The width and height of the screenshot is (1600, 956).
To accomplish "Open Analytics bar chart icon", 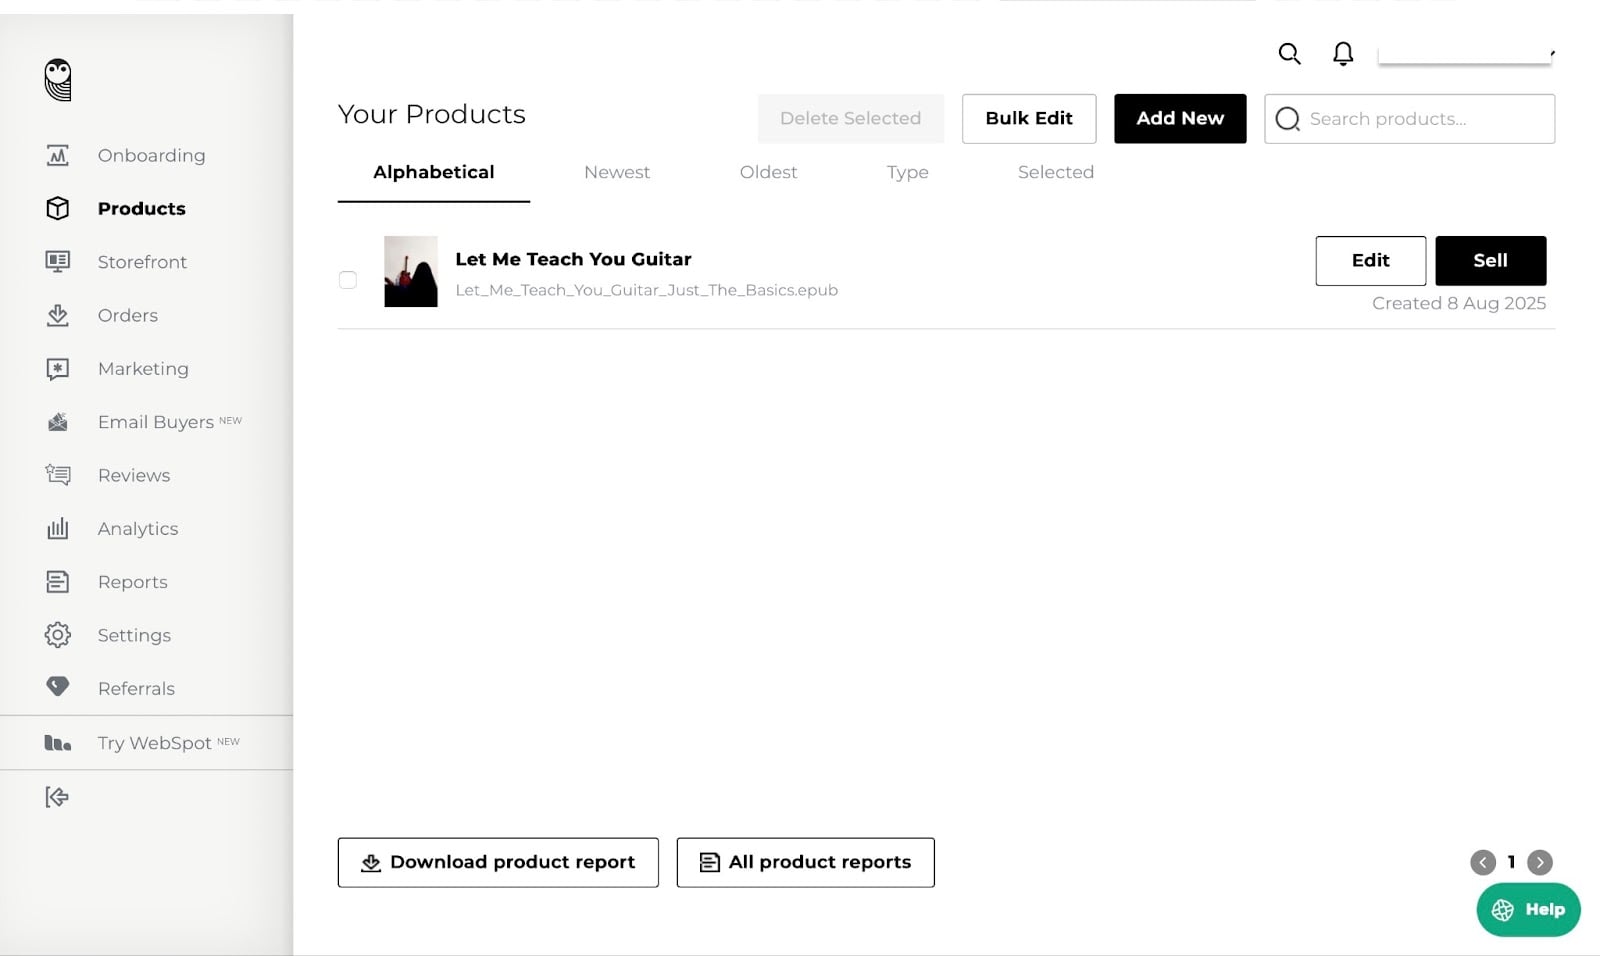I will click(58, 528).
